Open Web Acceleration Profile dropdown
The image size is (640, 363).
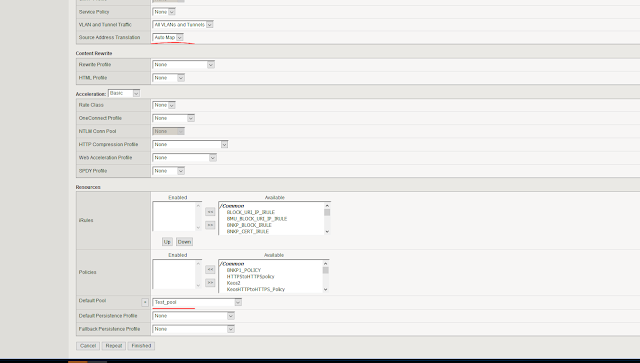(x=184, y=158)
